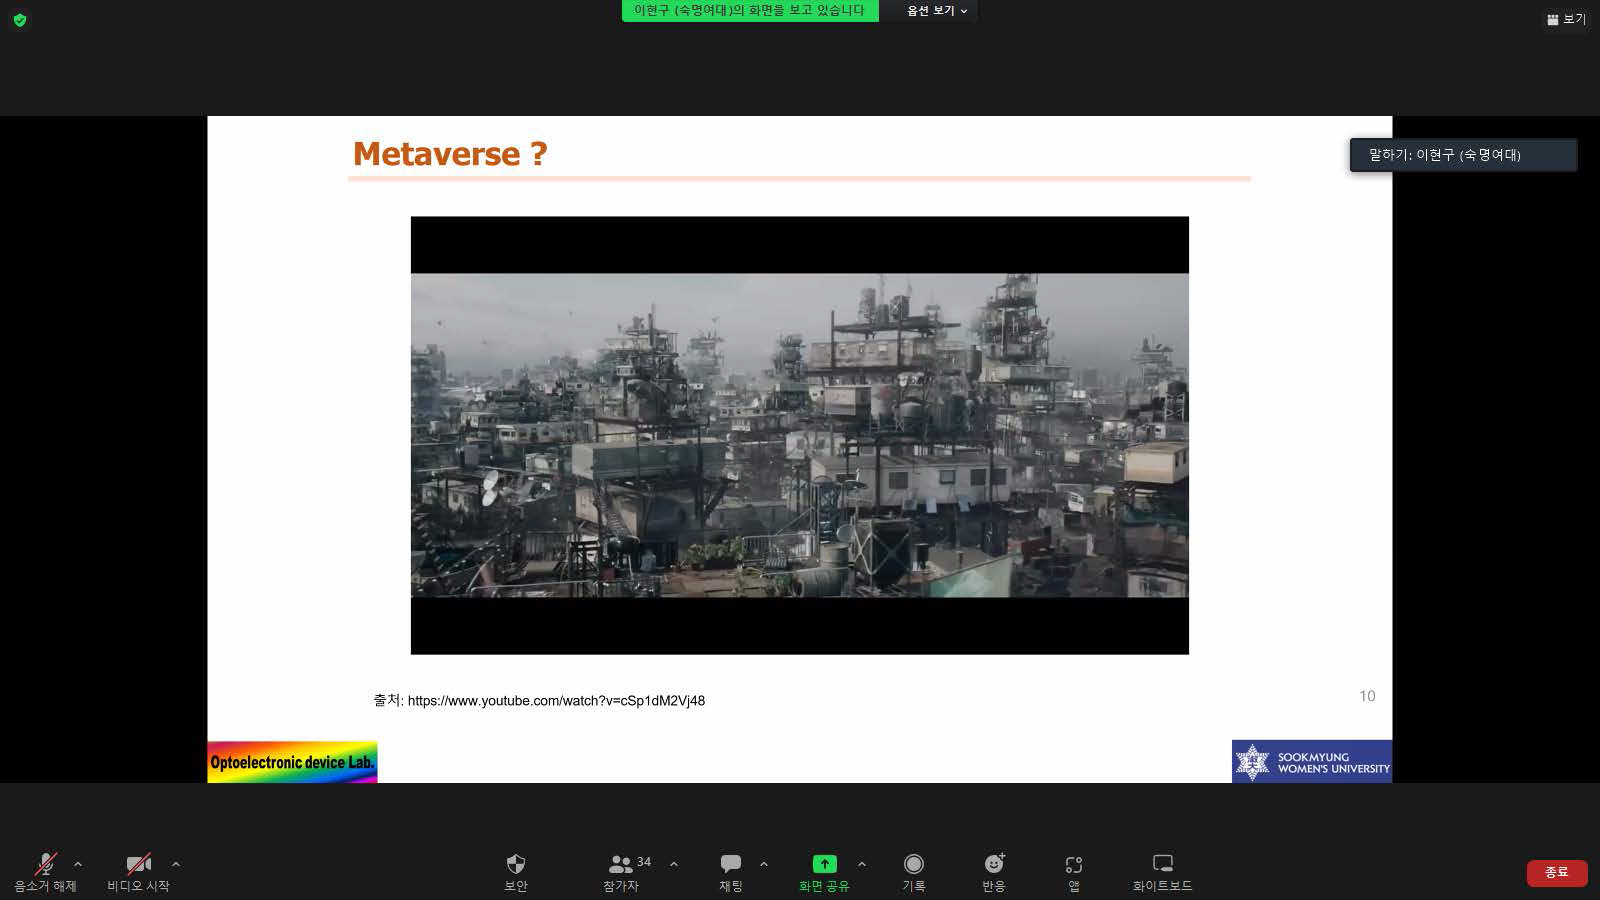Start video with 비디오 시작 icon
Image resolution: width=1600 pixels, height=900 pixels.
138,872
